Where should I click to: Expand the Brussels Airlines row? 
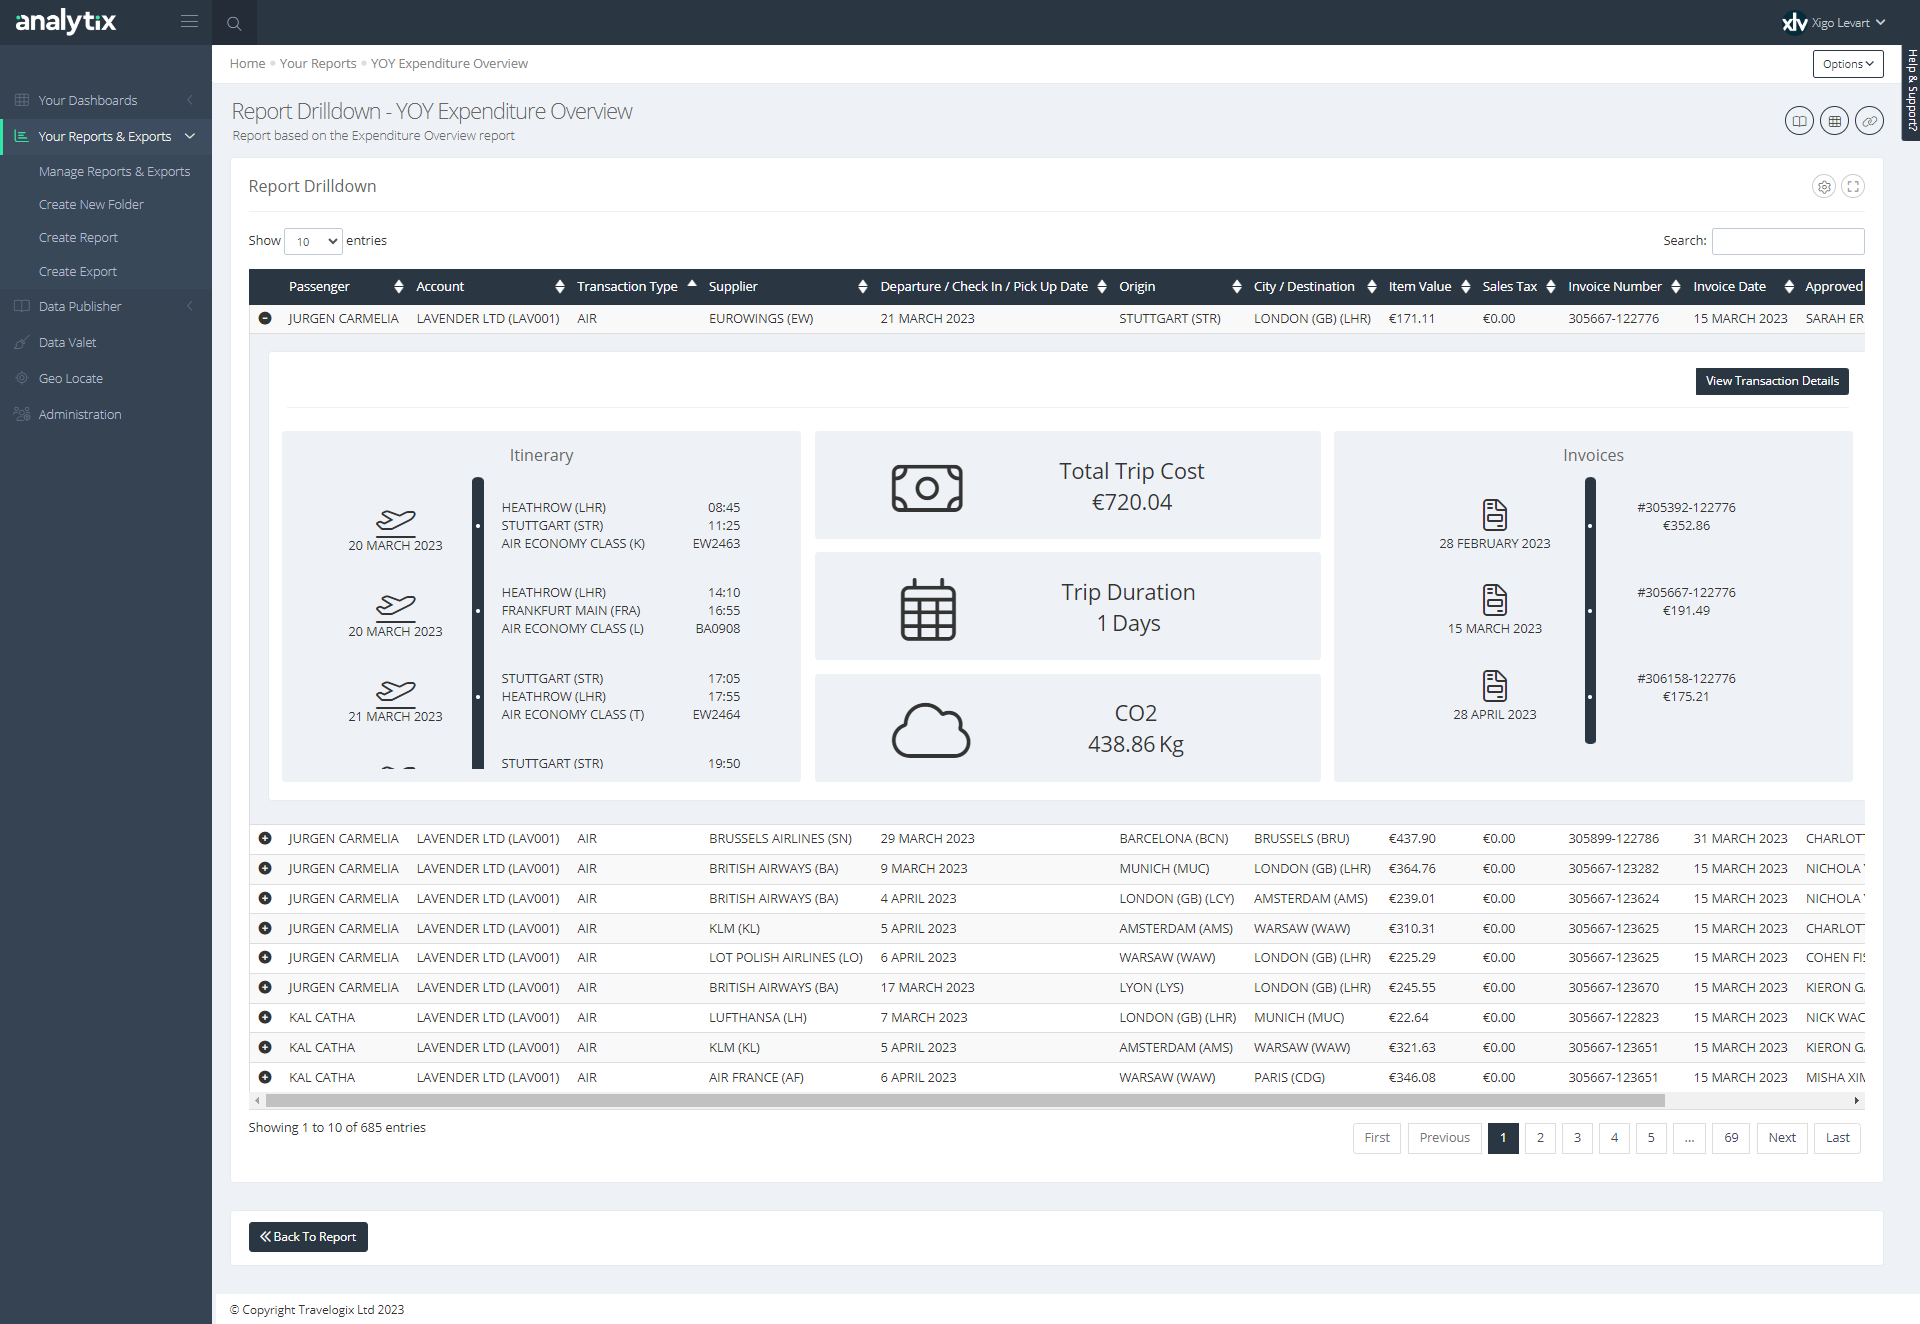coord(265,838)
